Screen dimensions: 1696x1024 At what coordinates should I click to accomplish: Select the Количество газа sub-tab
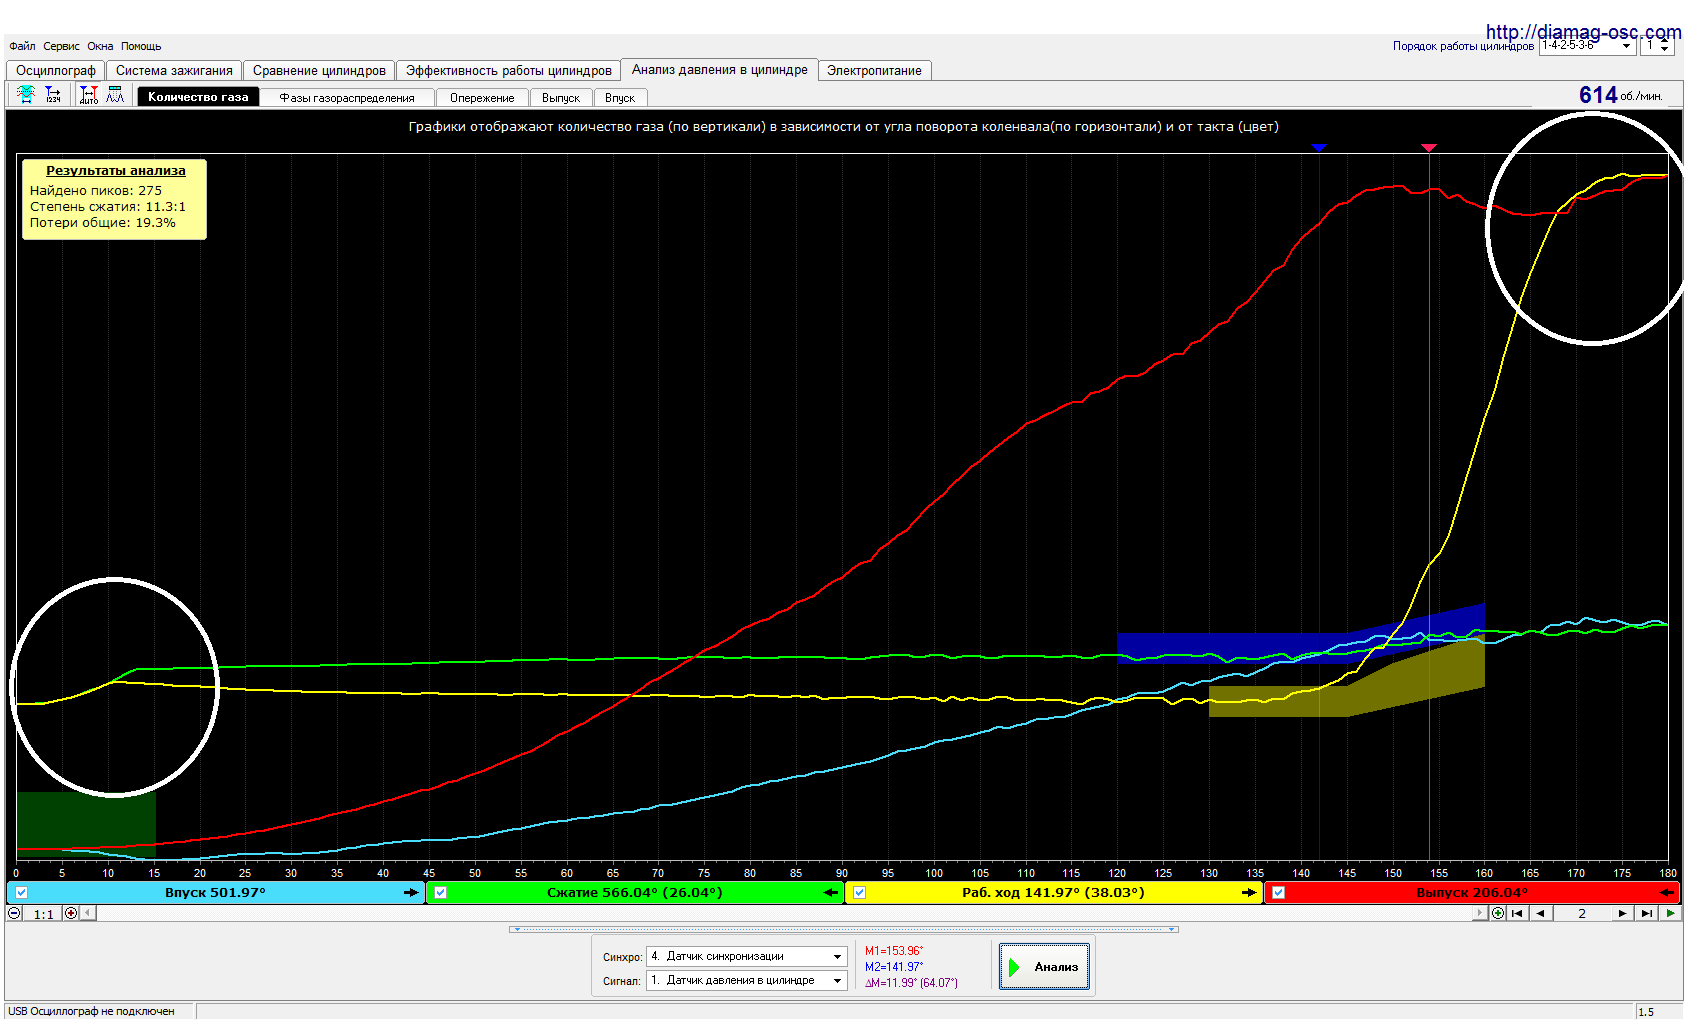pos(198,97)
